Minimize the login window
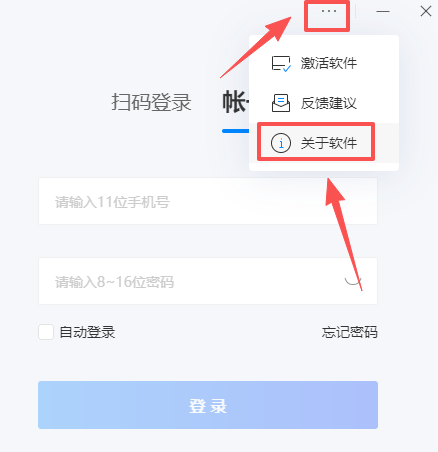 383,11
